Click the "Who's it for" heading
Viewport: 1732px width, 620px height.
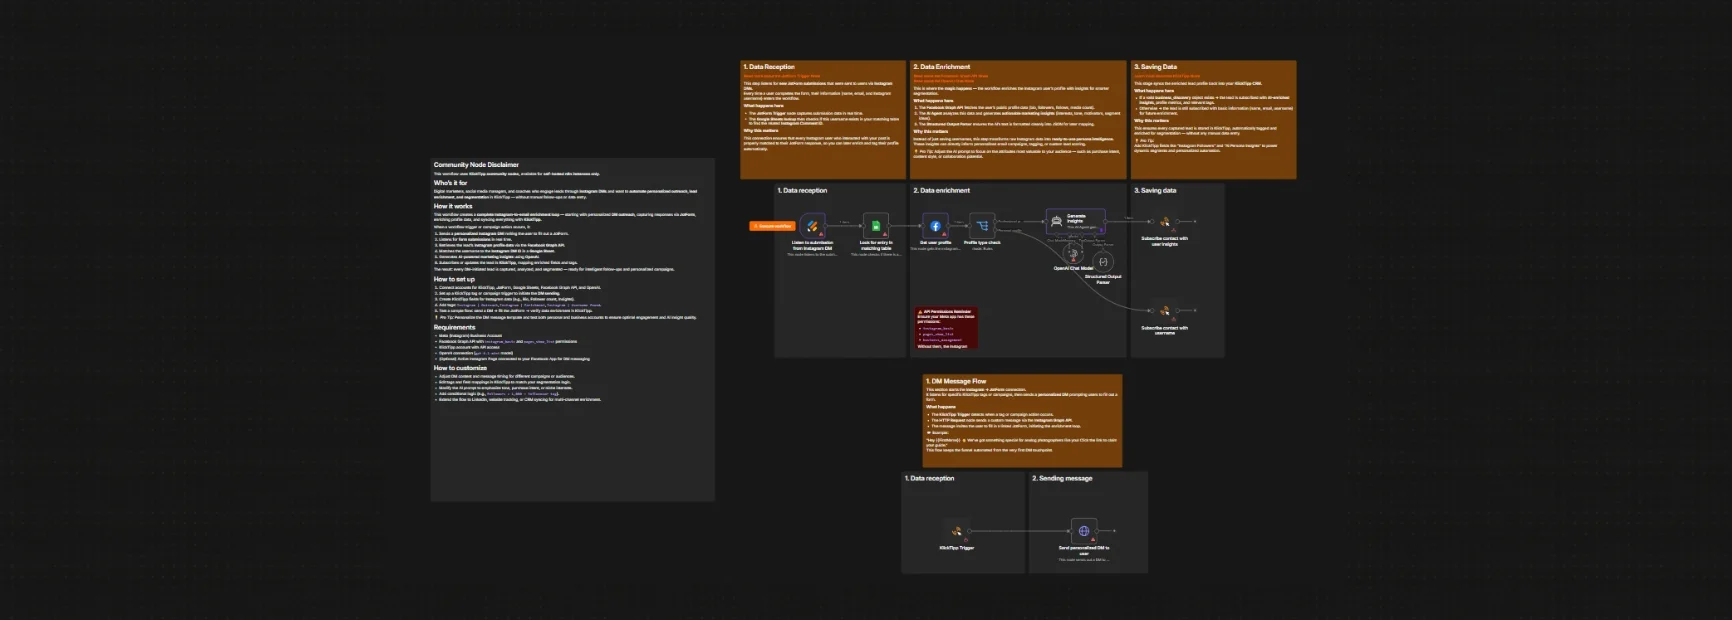click(450, 183)
